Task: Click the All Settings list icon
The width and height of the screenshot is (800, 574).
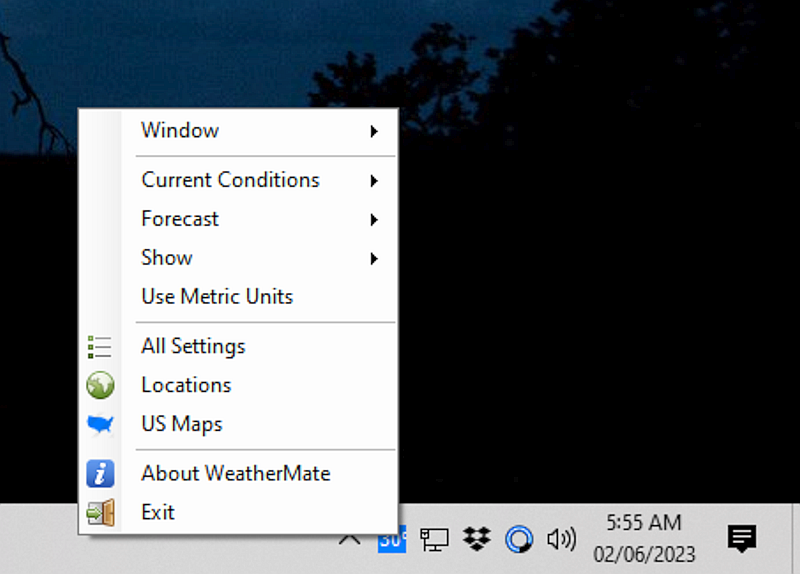Action: (99, 346)
